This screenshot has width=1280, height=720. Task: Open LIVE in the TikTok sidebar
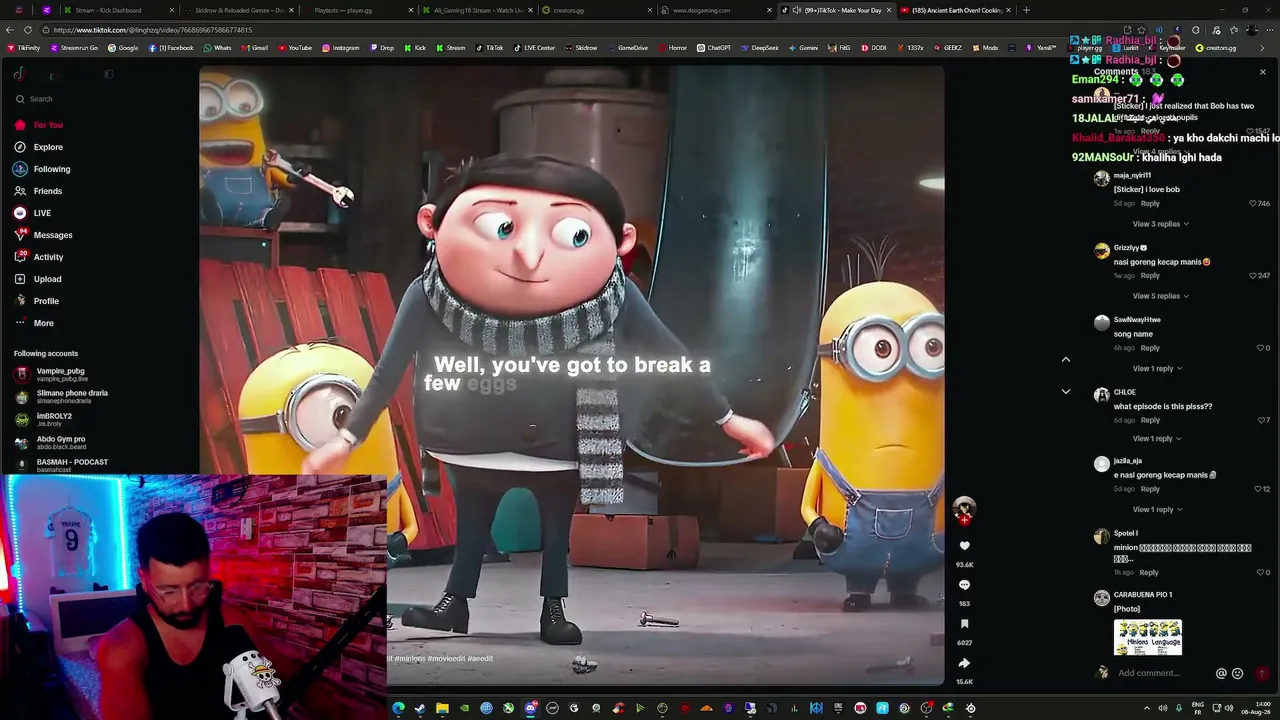(x=32, y=213)
